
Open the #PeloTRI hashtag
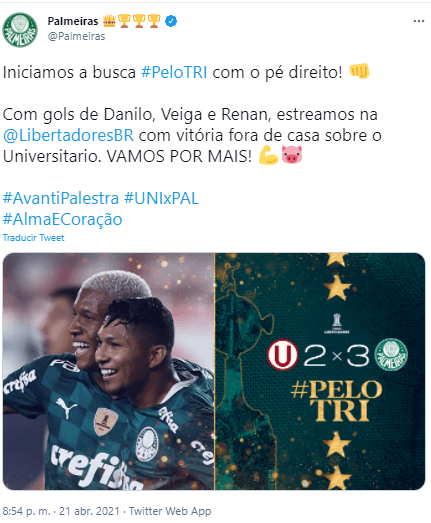click(x=174, y=72)
